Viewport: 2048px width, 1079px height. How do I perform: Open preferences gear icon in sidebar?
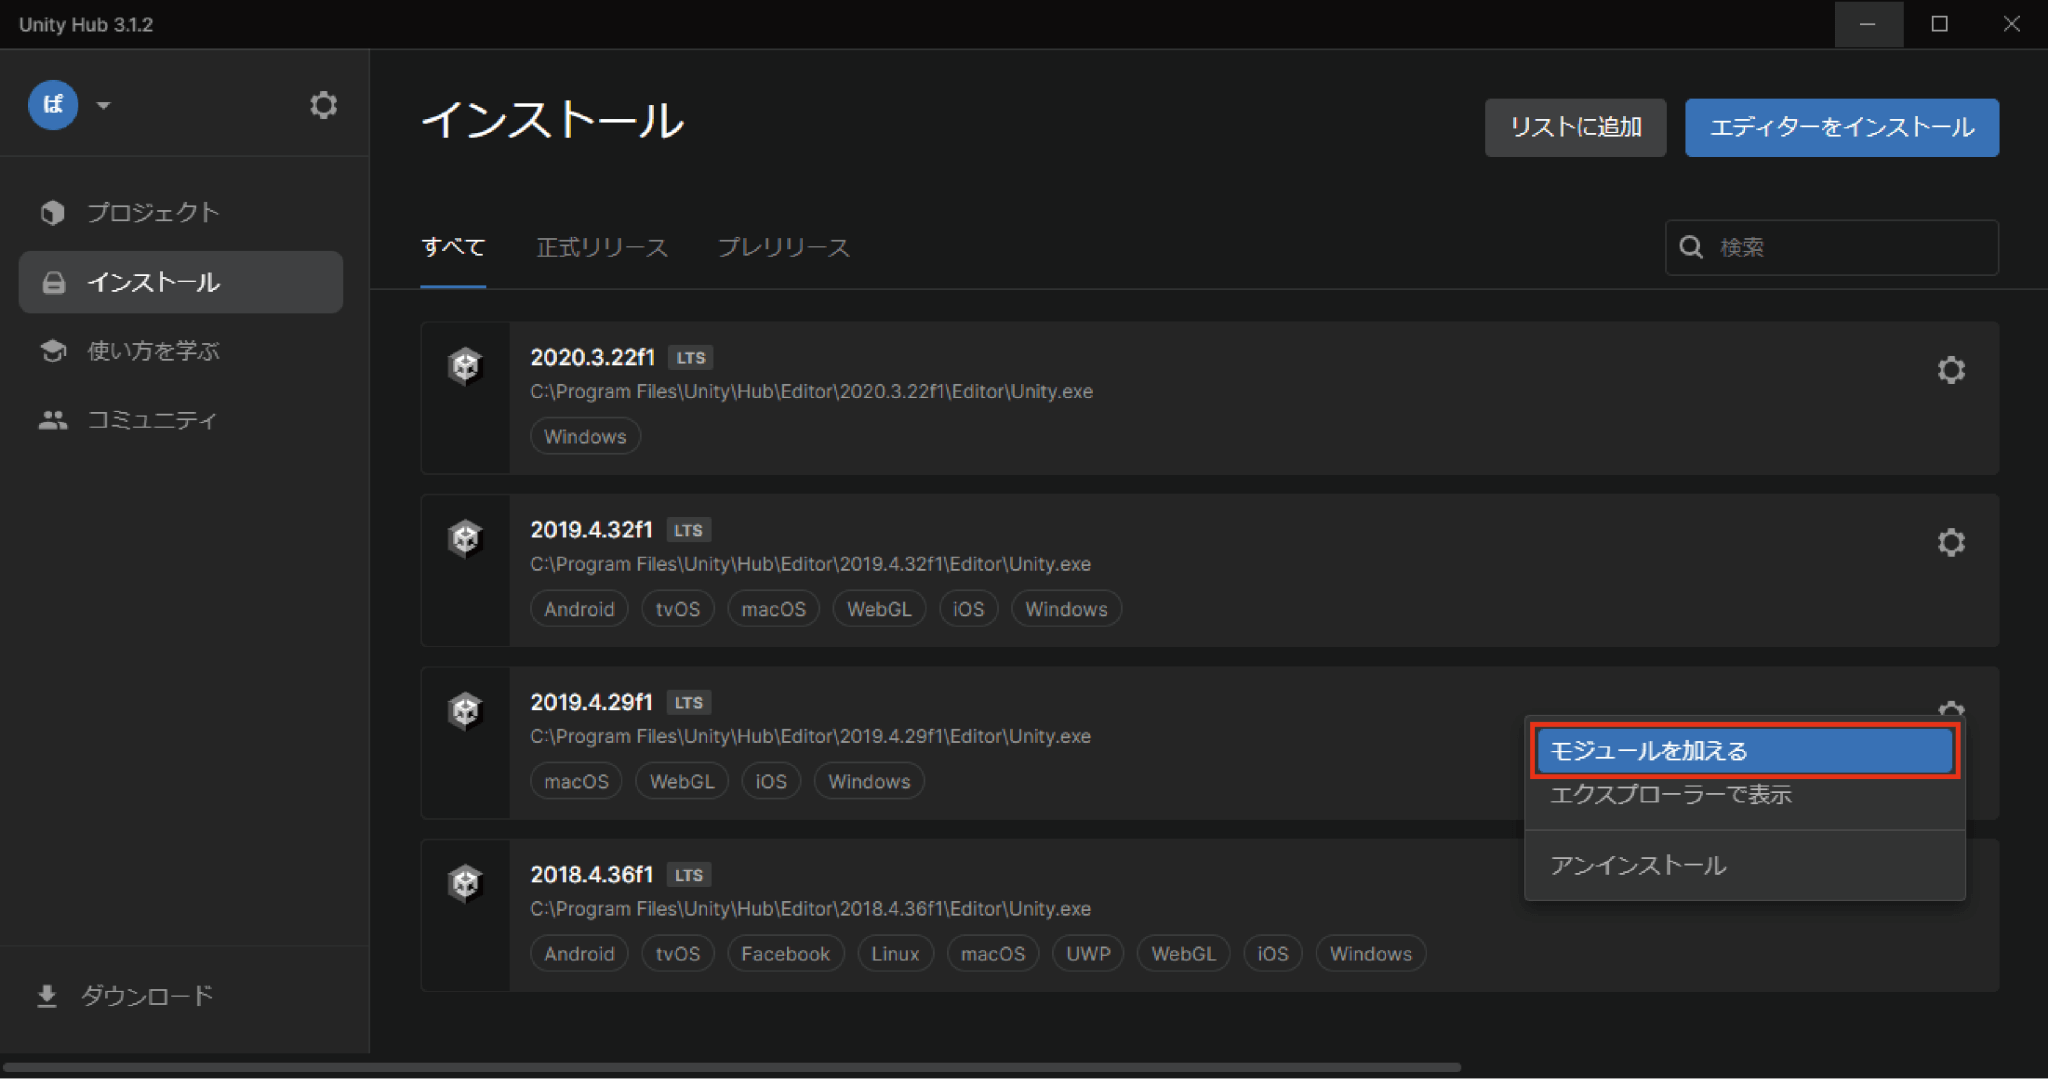point(323,105)
